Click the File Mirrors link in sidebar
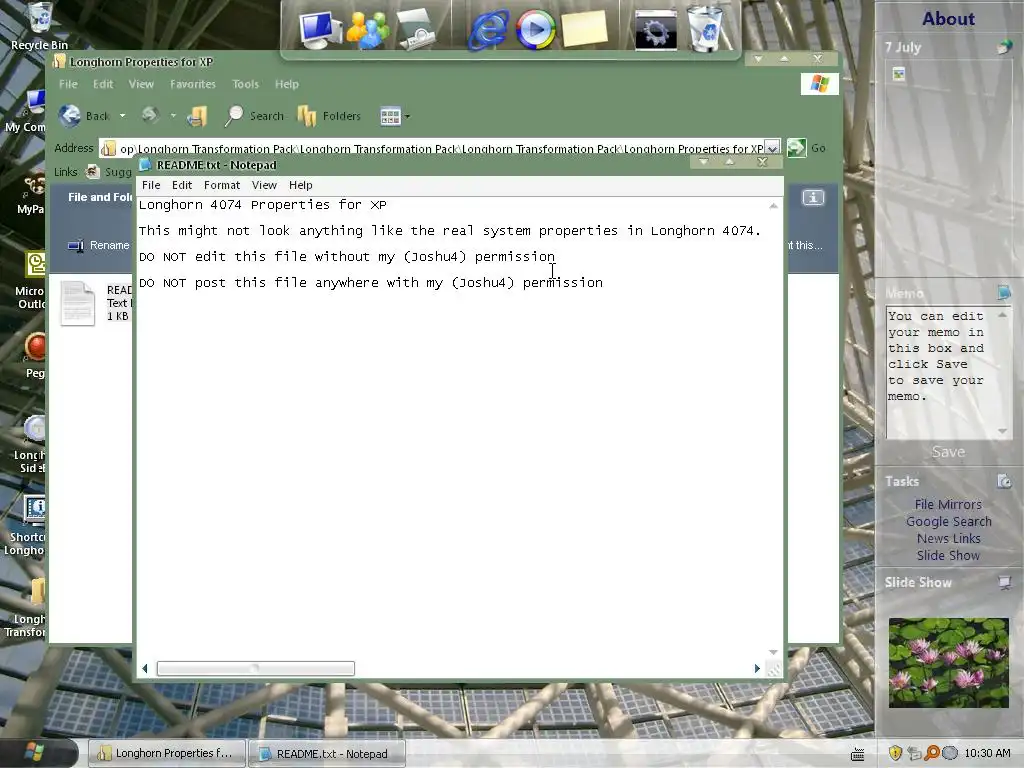This screenshot has height=768, width=1024. (948, 504)
